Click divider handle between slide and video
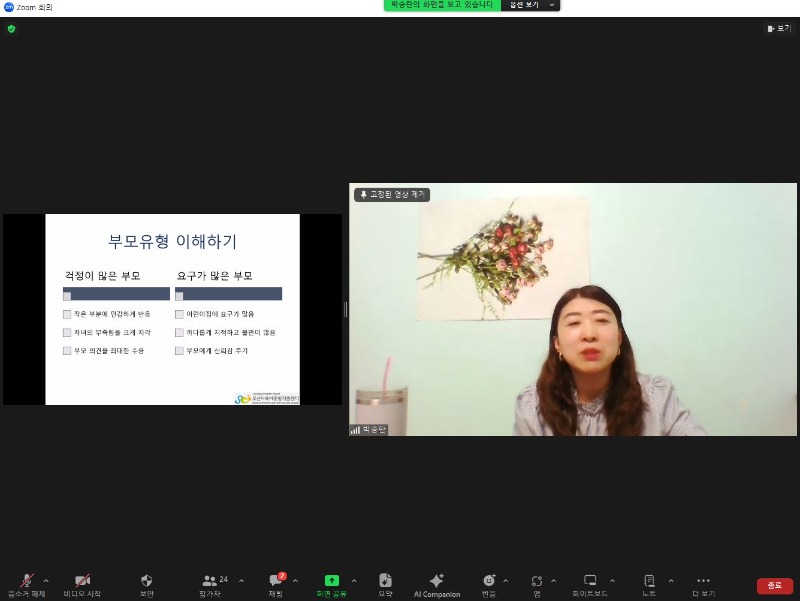 (x=346, y=309)
